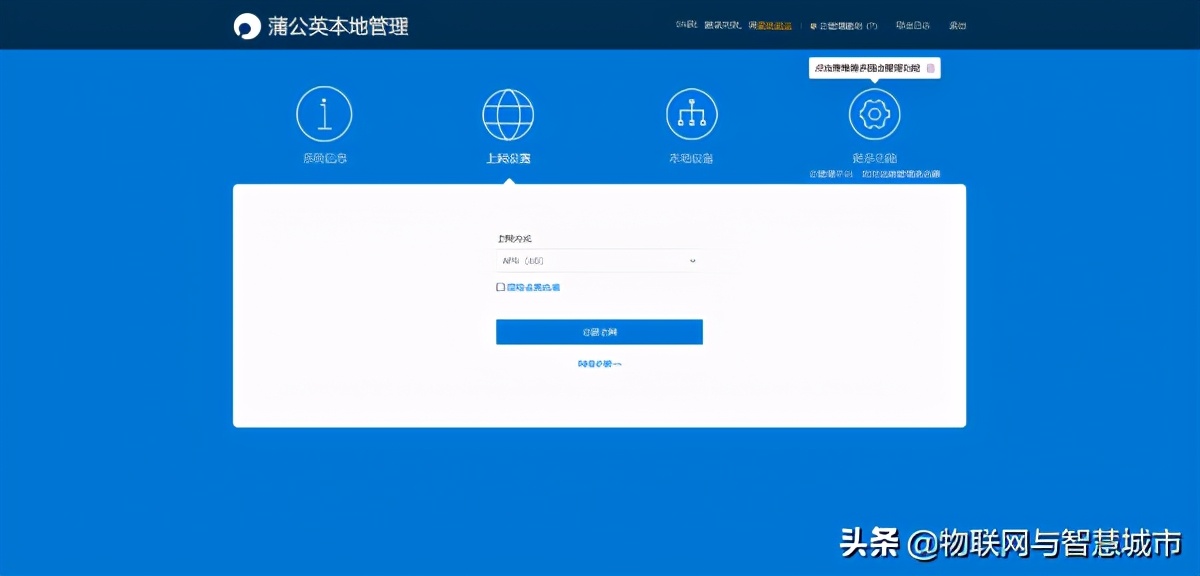Enable the checkbox under the connection dropdown
Viewport: 1200px width, 576px height.
(500, 287)
